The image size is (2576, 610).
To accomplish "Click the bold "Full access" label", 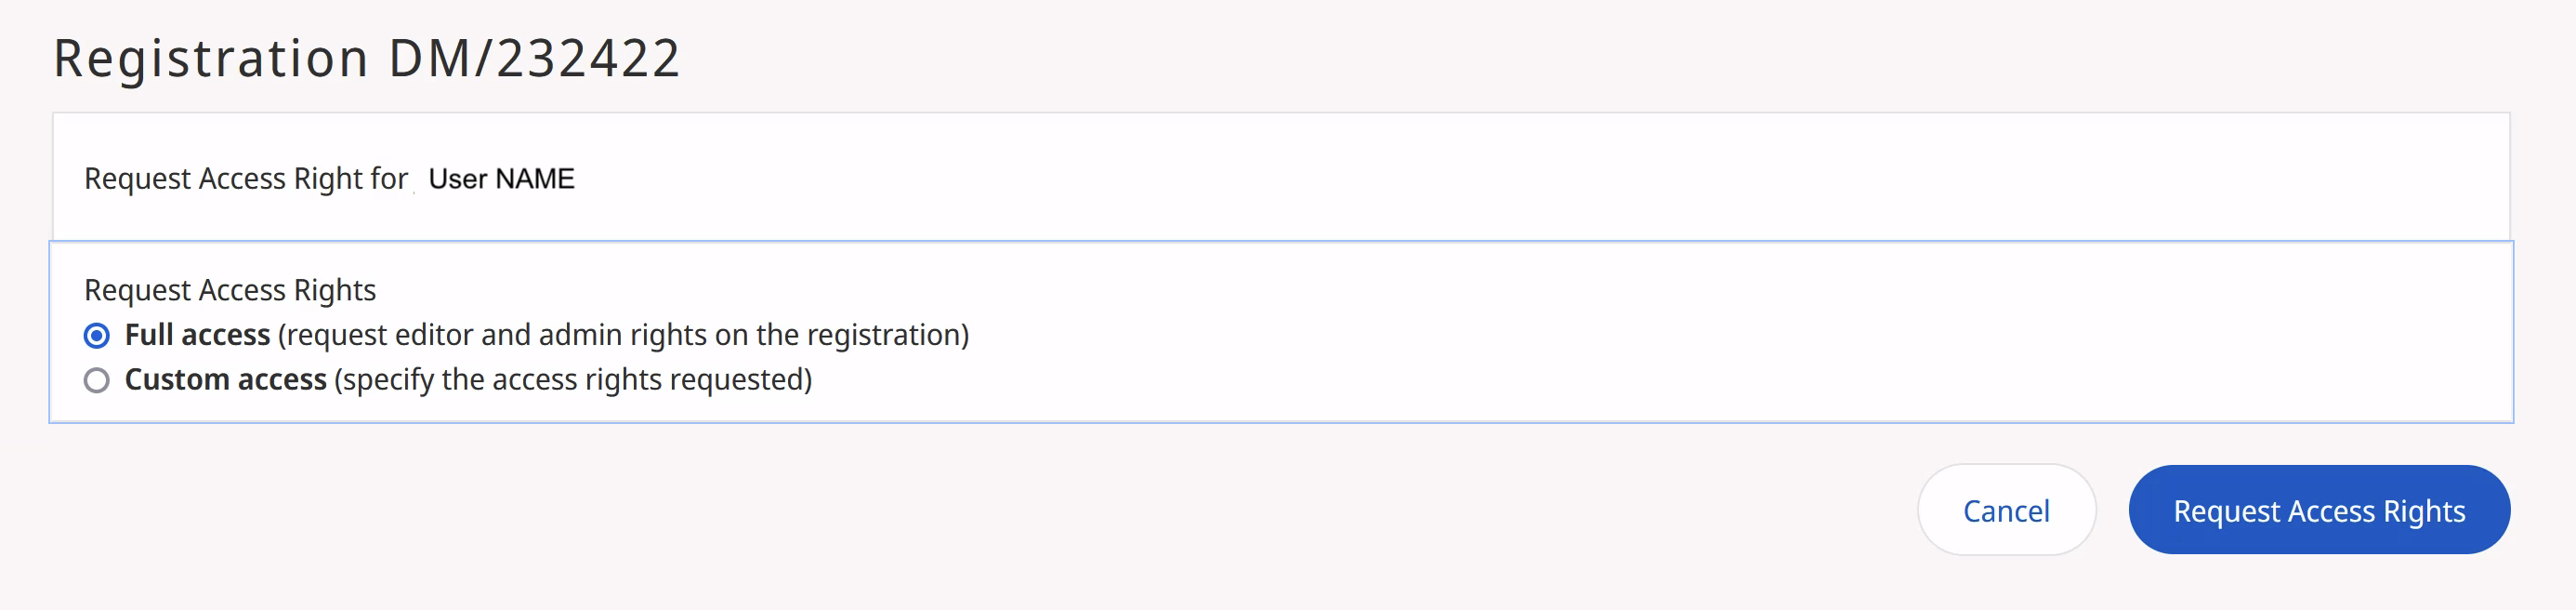I will coord(197,335).
